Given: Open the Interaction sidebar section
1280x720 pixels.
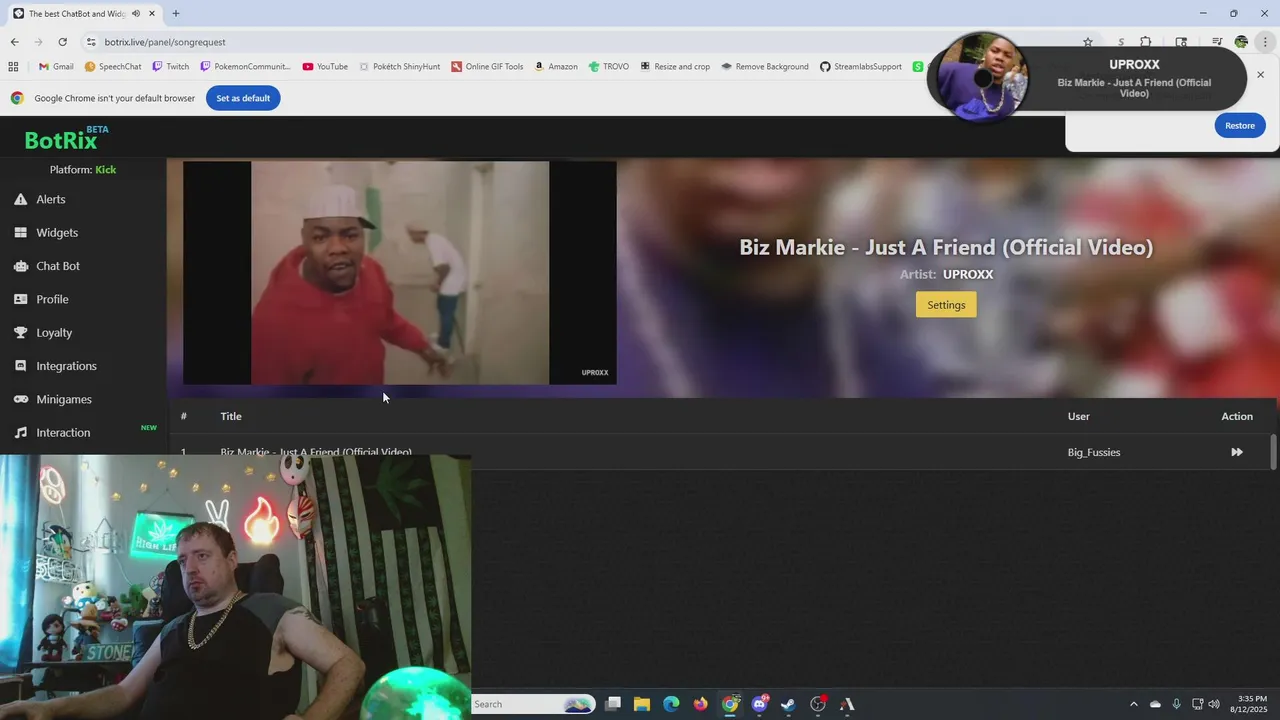Looking at the screenshot, I should pyautogui.click(x=63, y=432).
